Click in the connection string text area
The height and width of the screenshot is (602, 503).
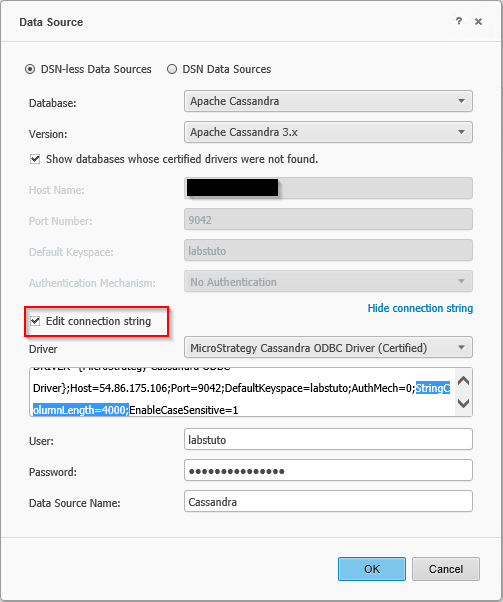tap(243, 392)
